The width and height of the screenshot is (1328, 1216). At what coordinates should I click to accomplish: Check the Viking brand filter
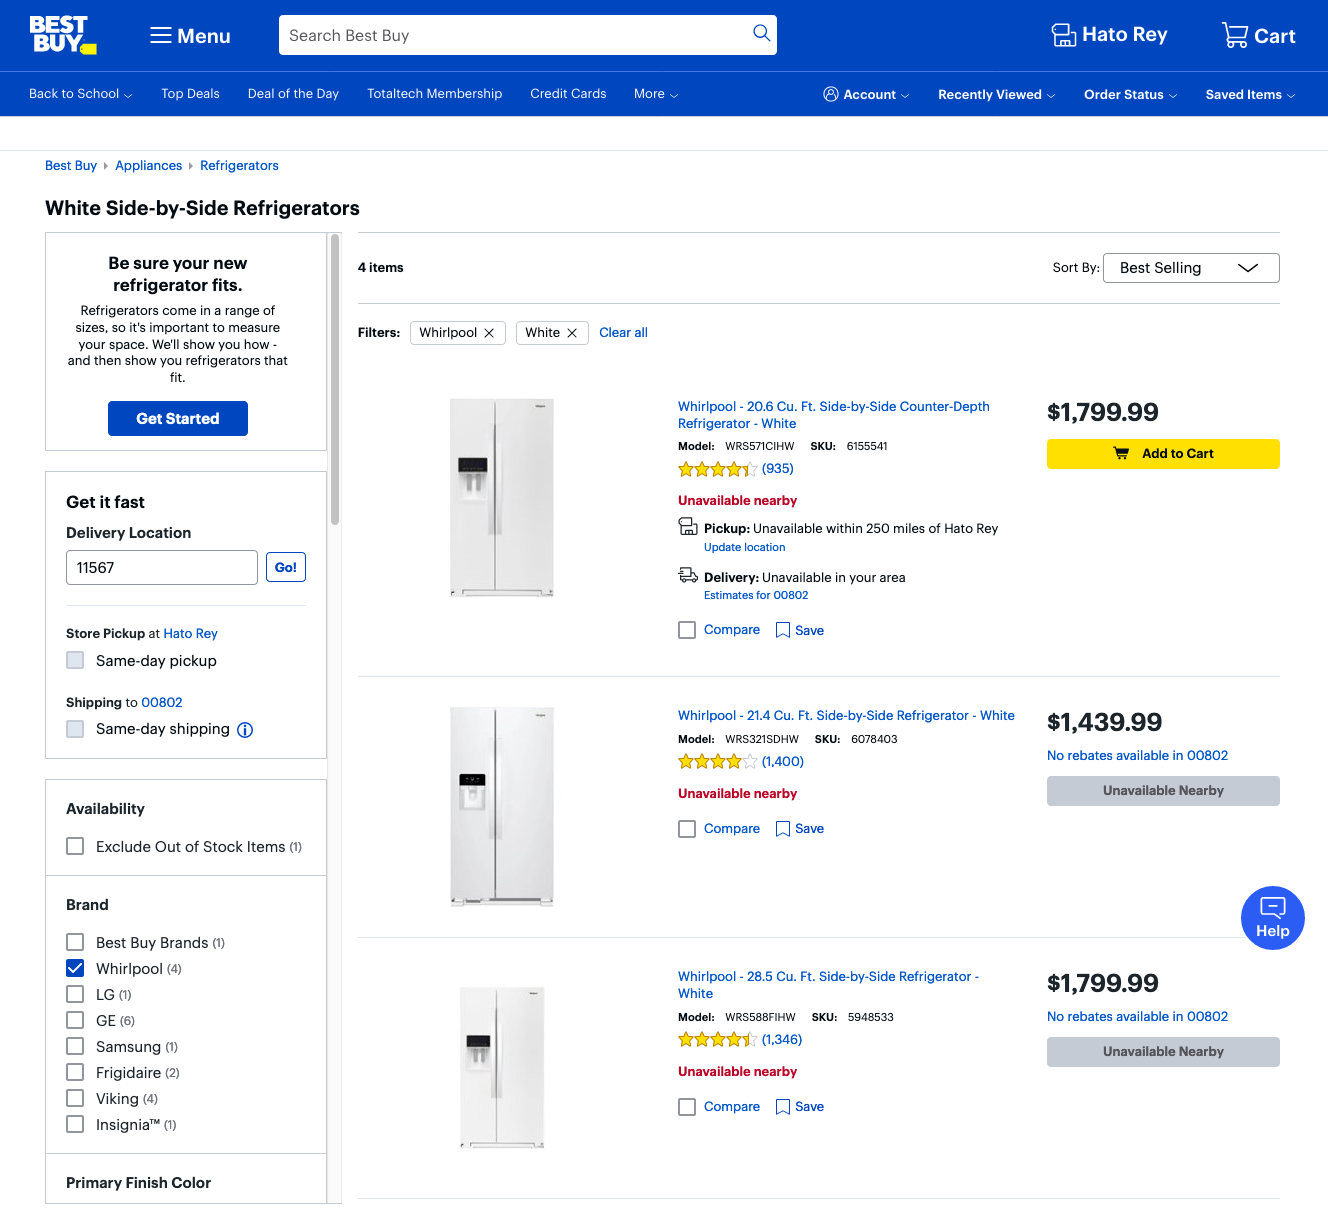tap(75, 1098)
